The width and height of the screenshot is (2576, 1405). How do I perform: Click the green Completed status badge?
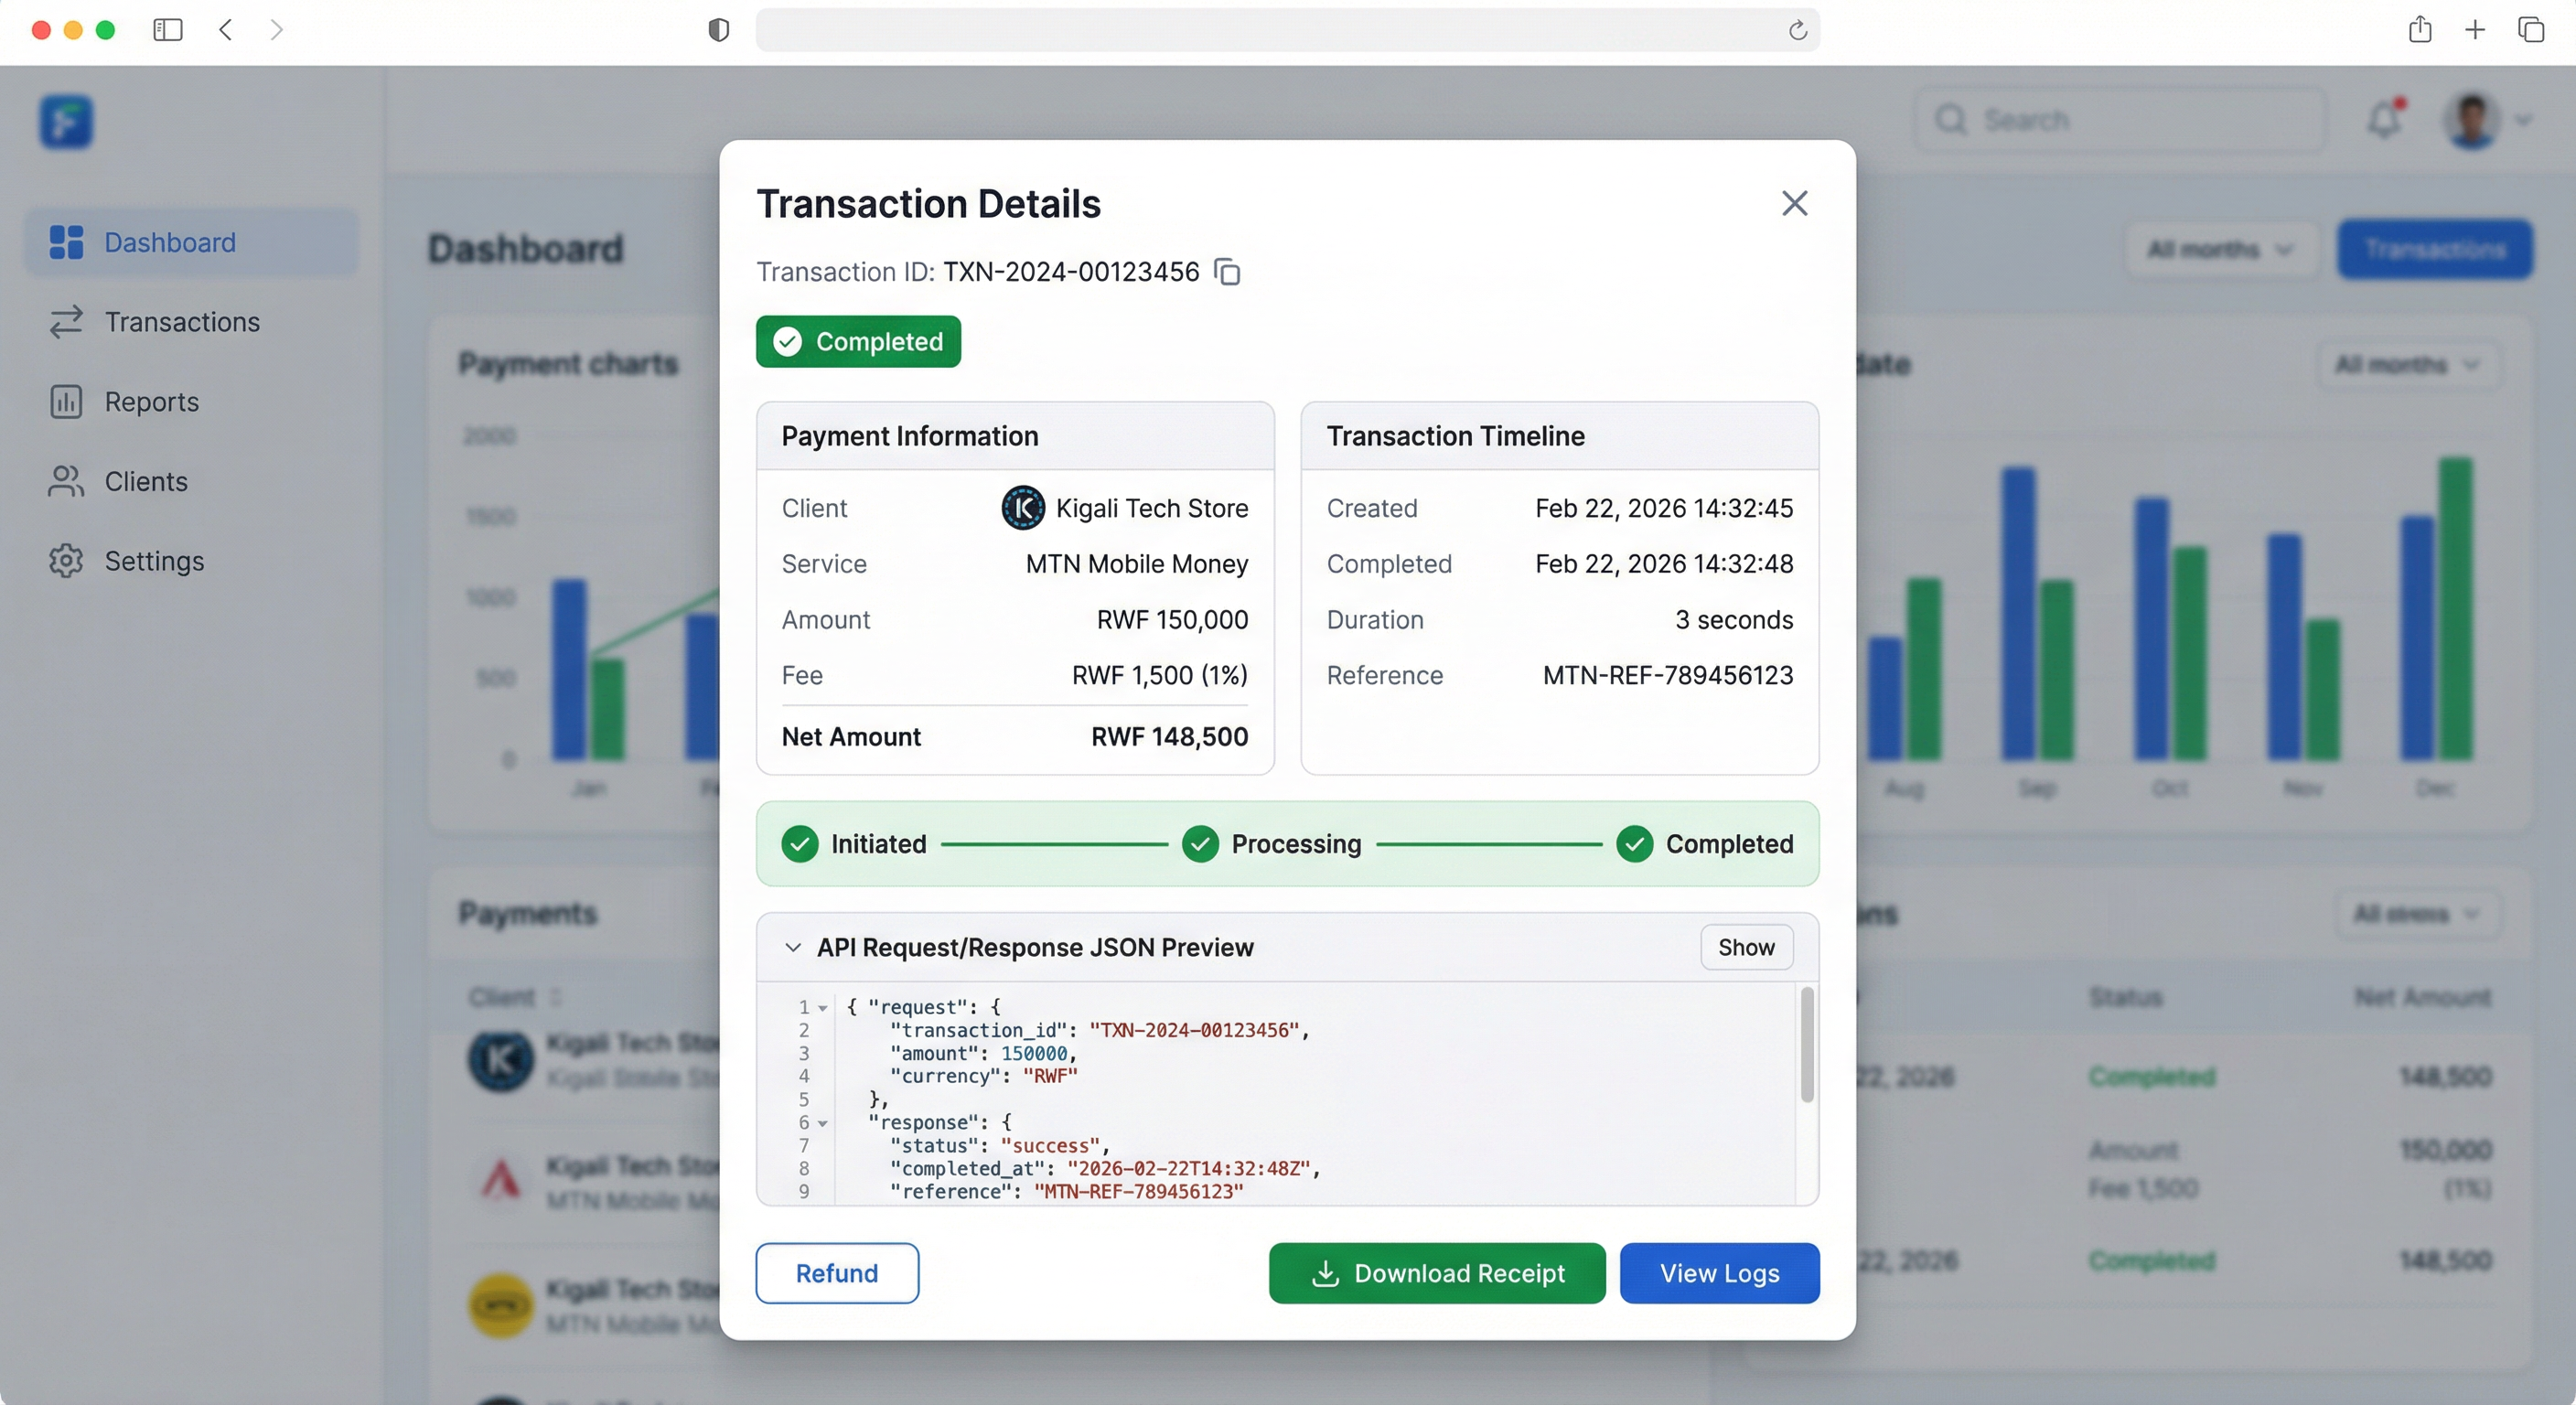[x=858, y=342]
